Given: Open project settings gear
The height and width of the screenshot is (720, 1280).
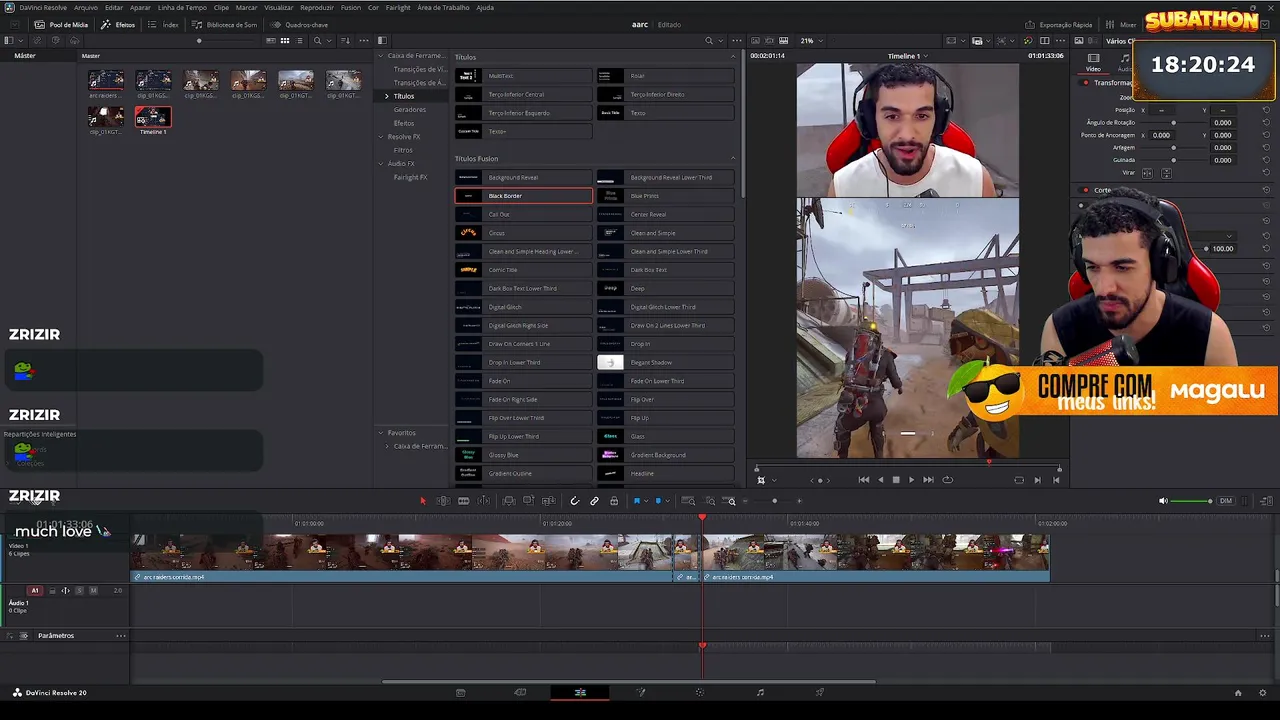Looking at the screenshot, I should 1262,692.
